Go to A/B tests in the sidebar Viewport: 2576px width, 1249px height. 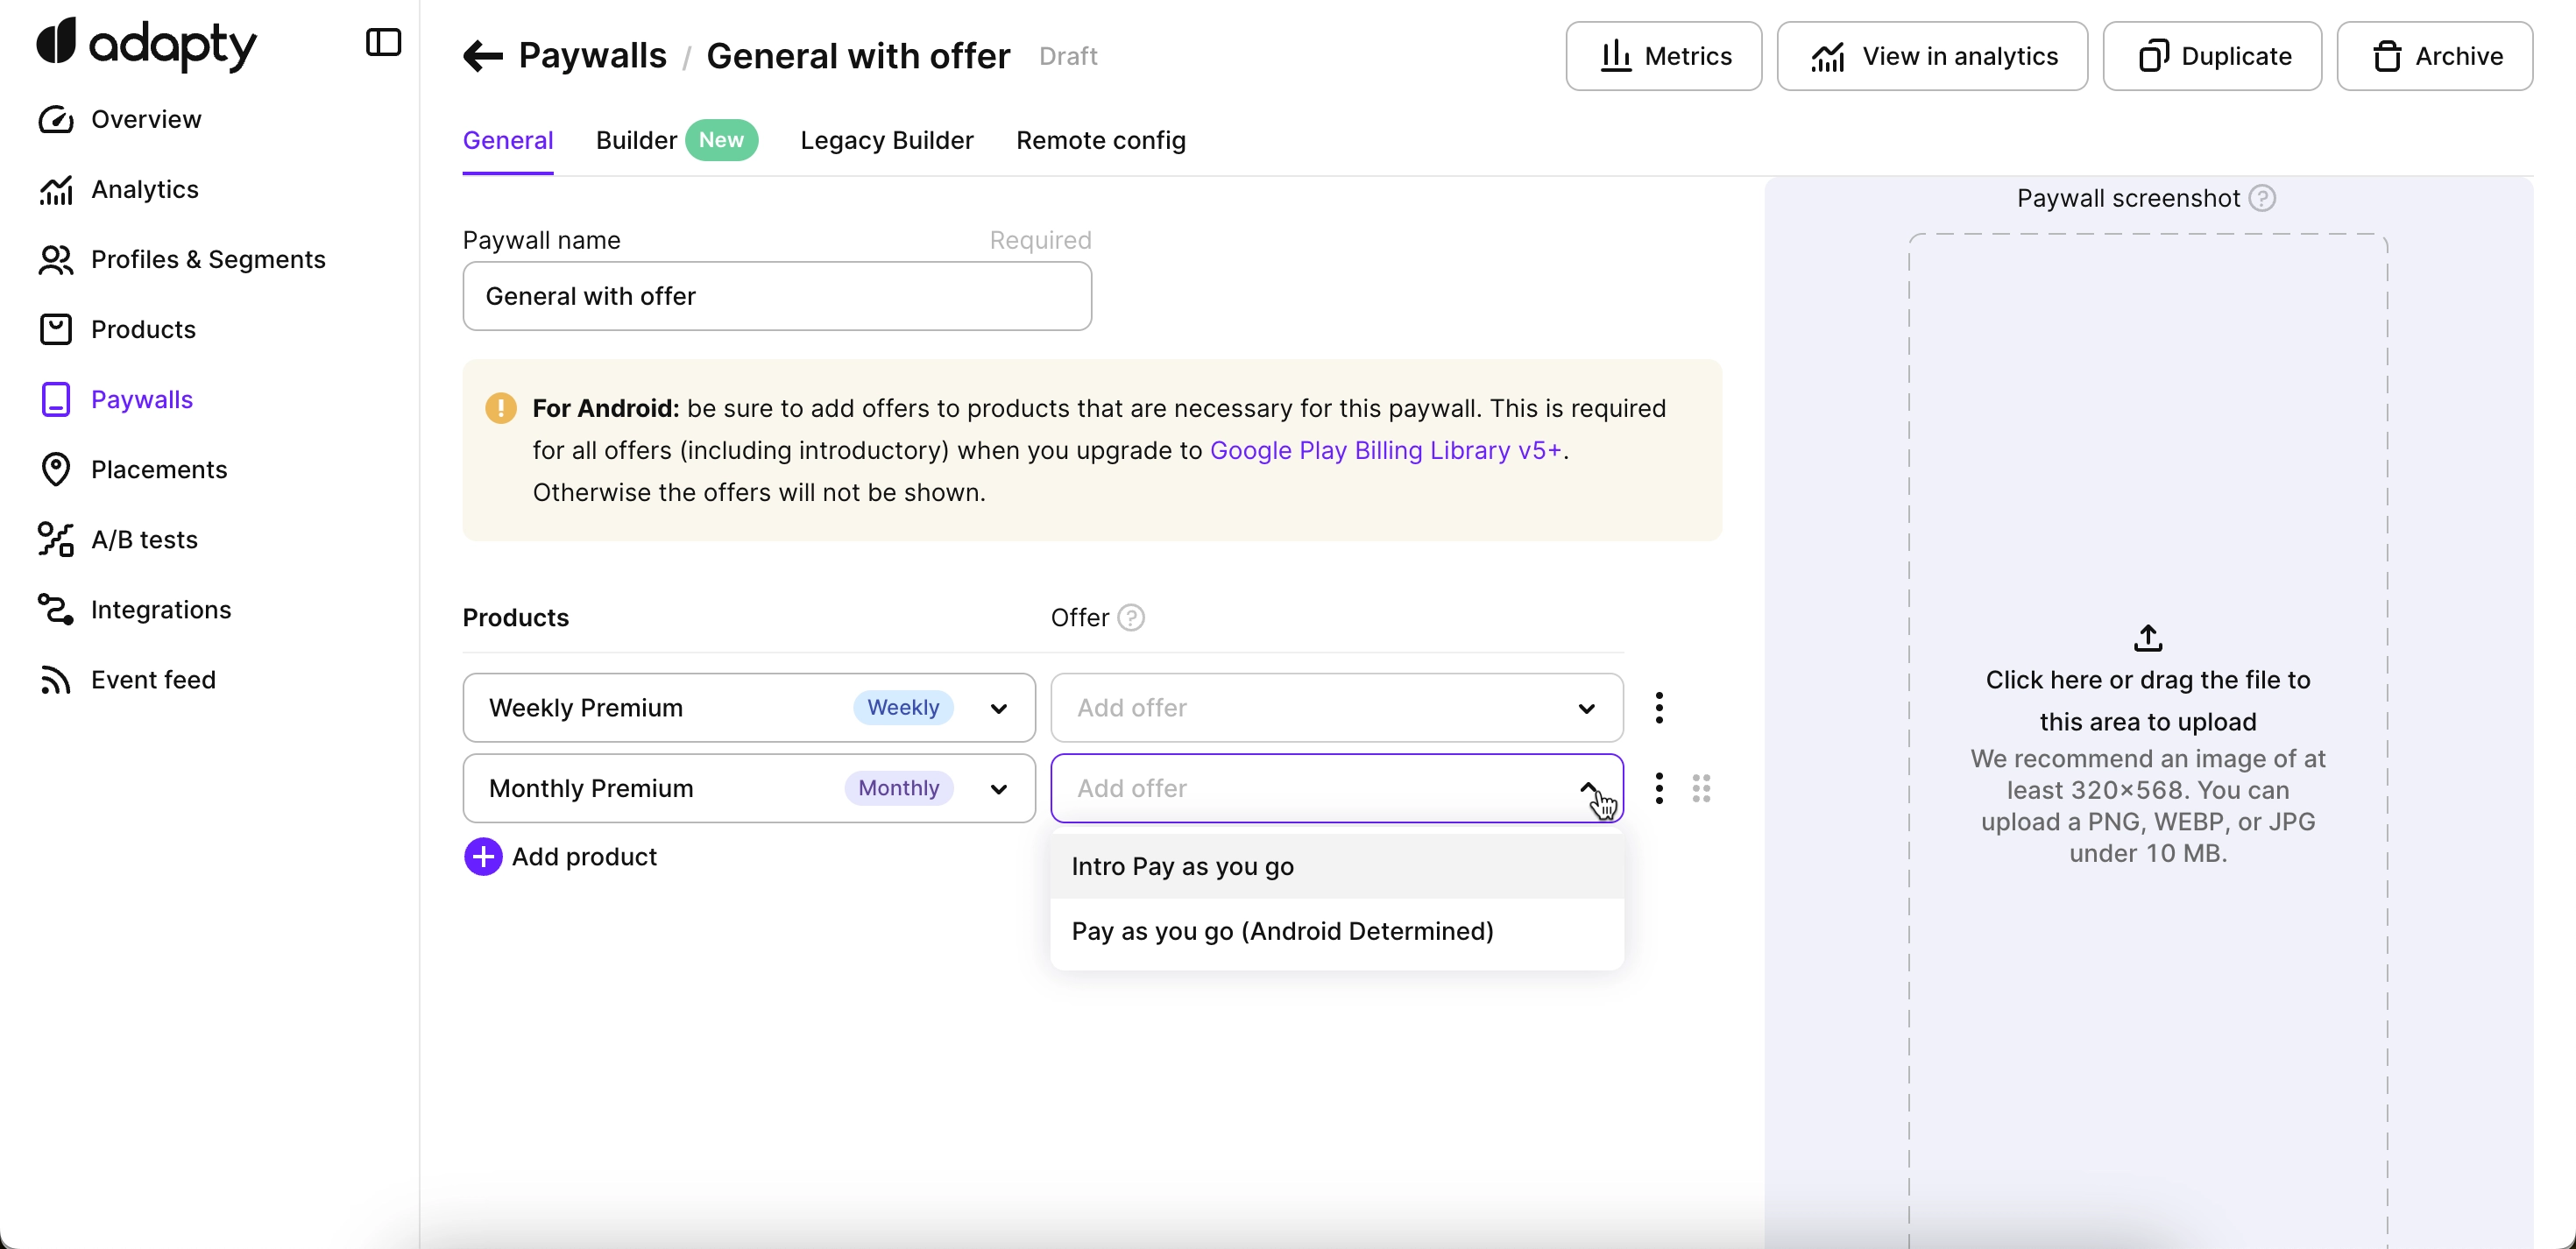click(144, 539)
